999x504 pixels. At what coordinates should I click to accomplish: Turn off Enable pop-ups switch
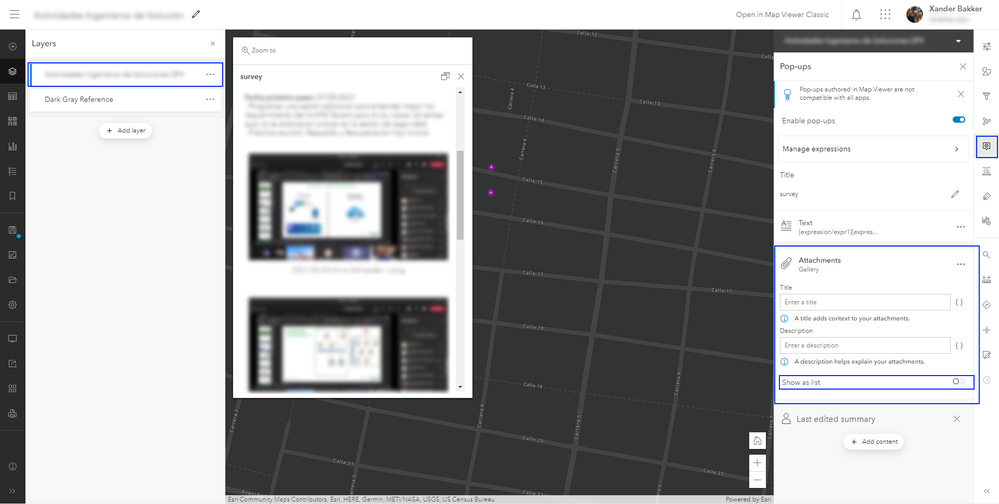point(958,120)
